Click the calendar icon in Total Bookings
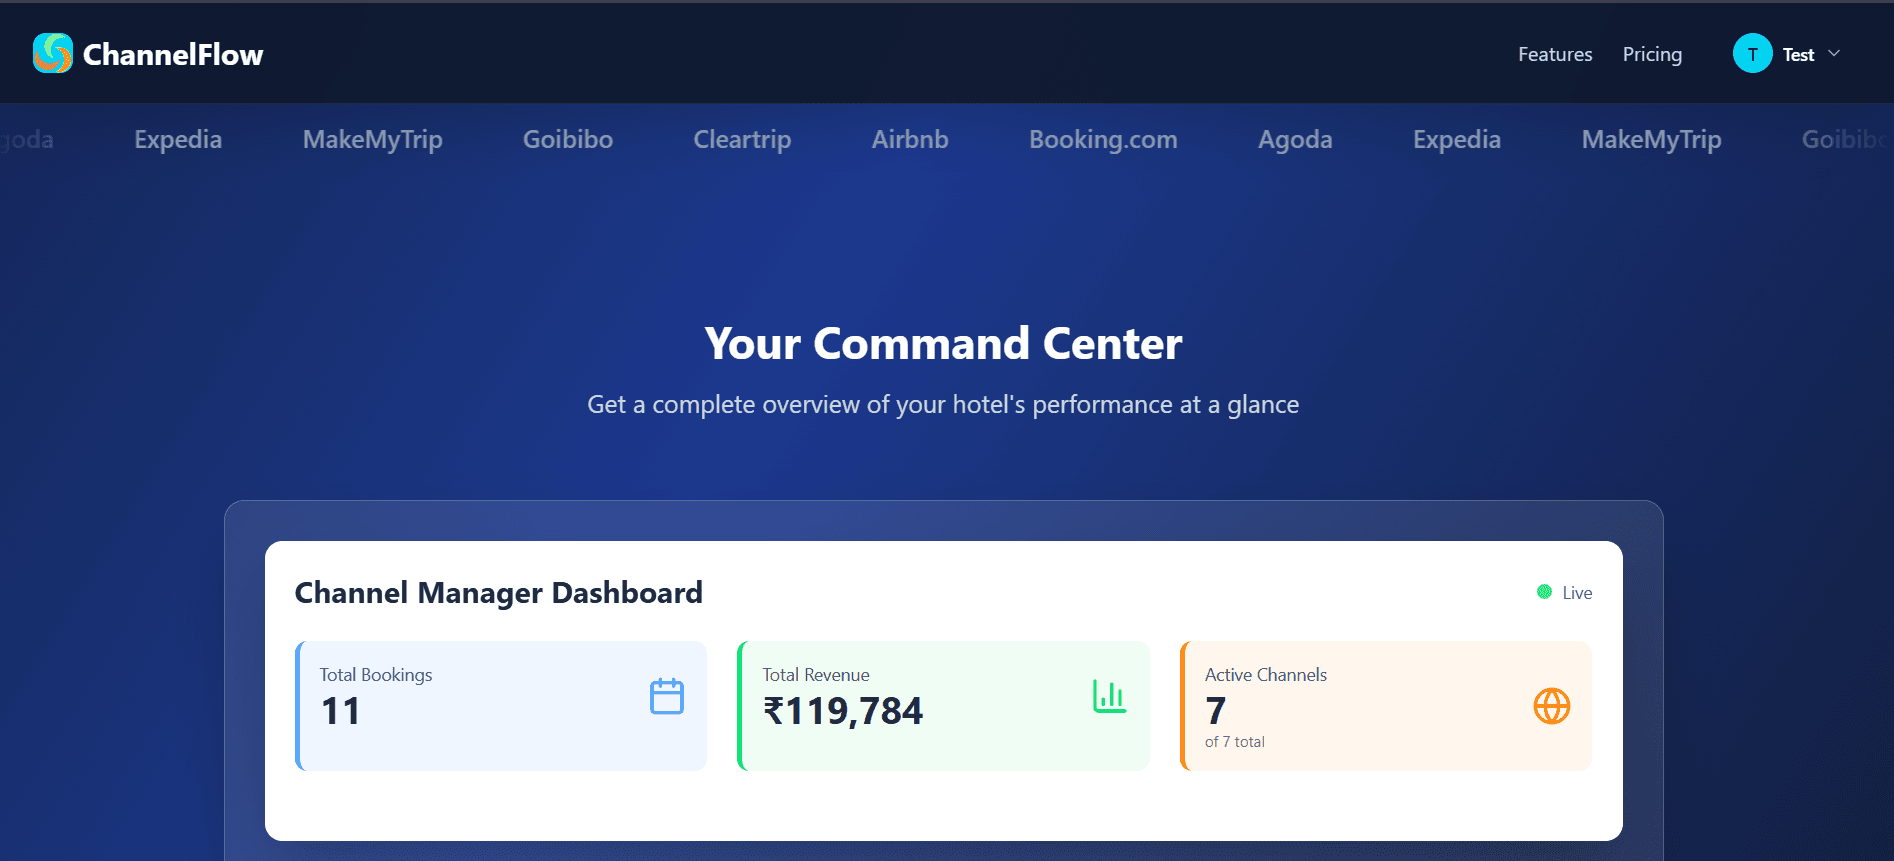Viewport: 1894px width, 861px height. click(x=666, y=697)
